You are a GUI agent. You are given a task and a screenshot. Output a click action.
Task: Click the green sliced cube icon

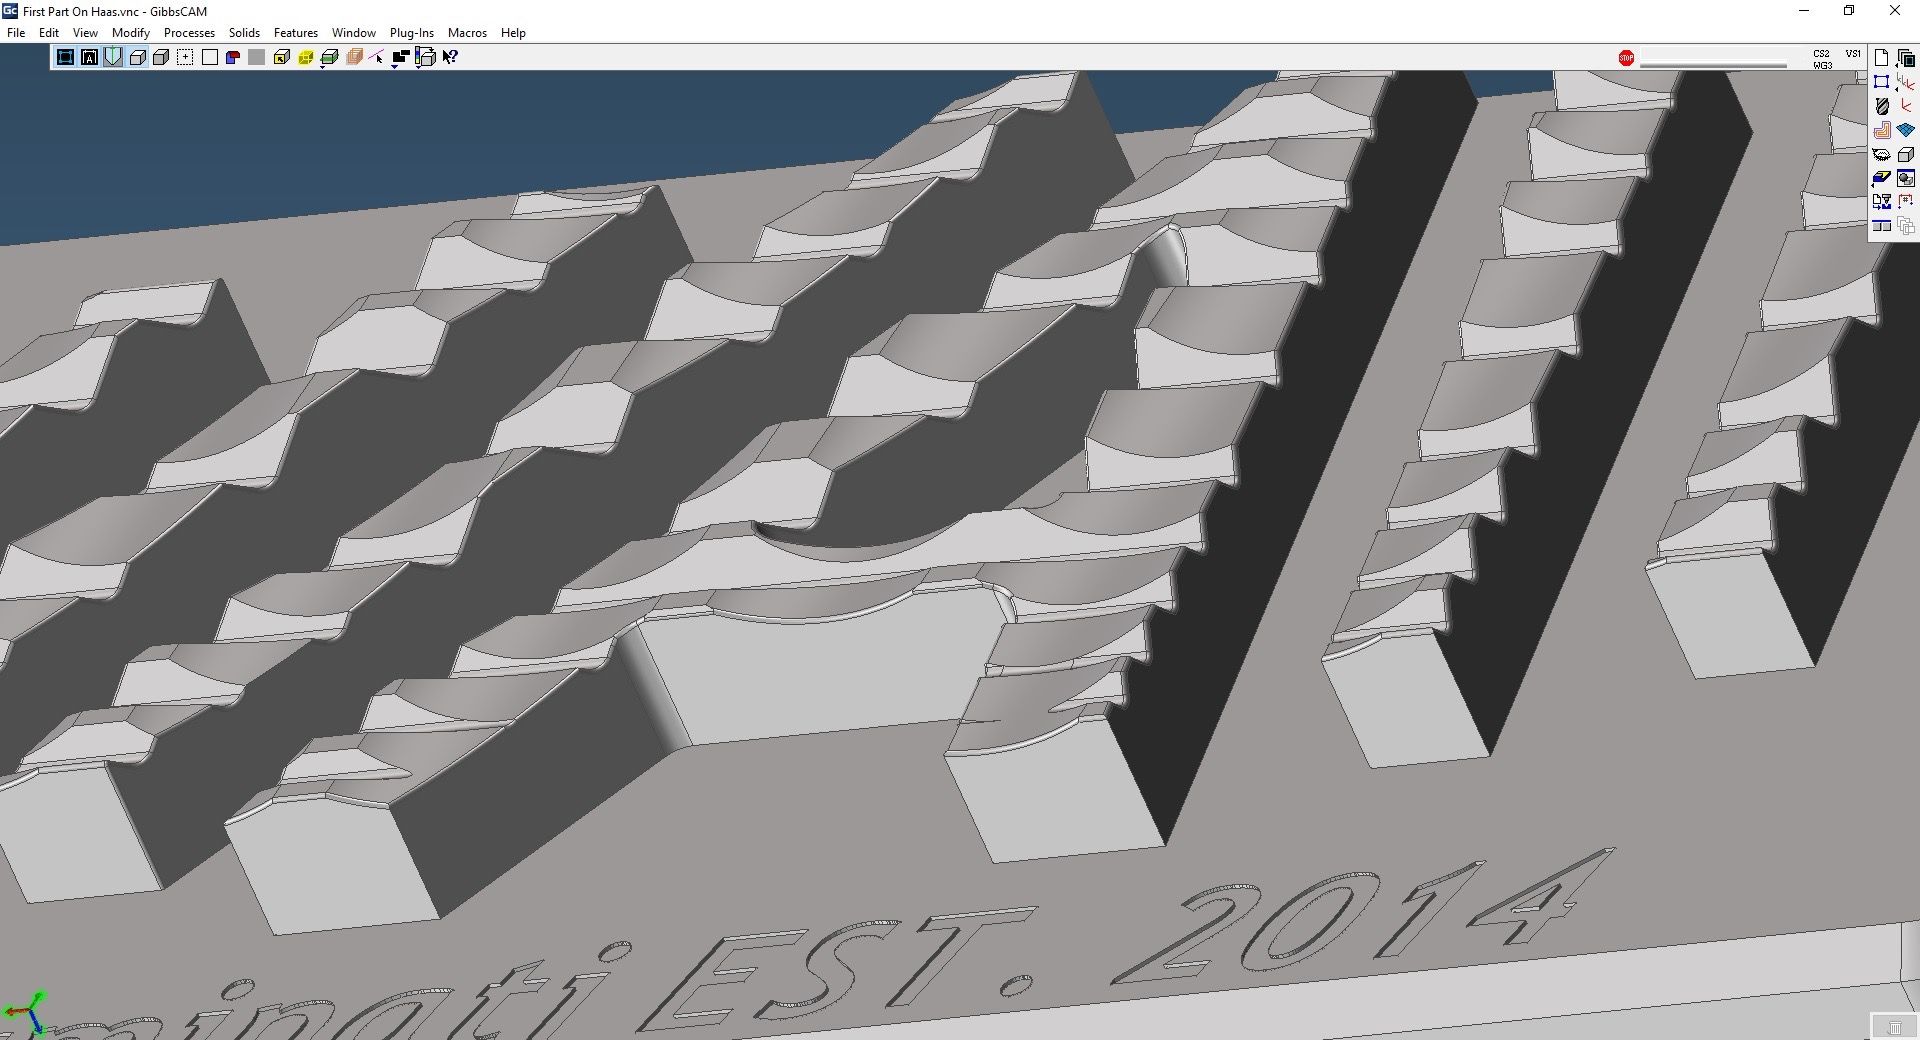pos(329,56)
